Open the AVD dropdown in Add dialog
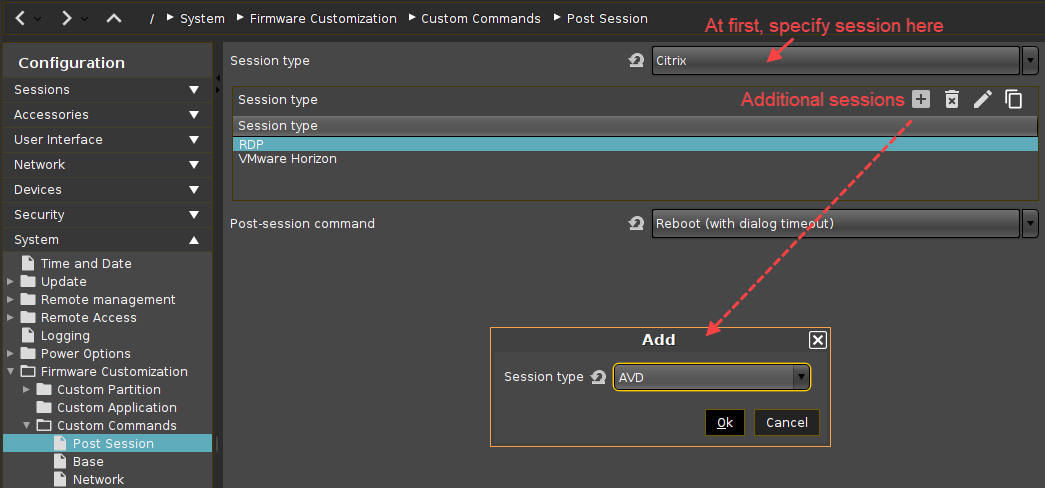Image resolution: width=1045 pixels, height=488 pixels. (x=800, y=377)
